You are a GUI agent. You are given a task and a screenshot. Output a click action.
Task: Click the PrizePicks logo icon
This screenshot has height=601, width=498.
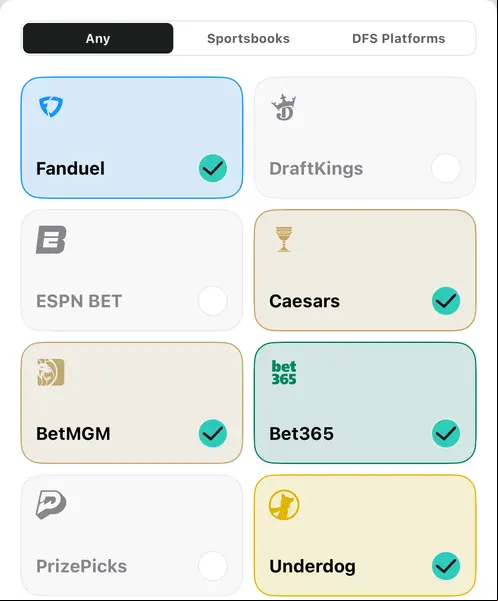(x=51, y=505)
